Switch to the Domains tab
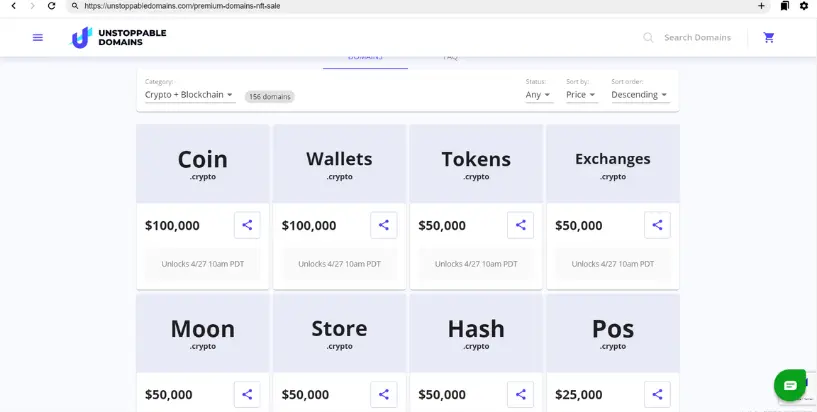Screen dimensions: 817x412 pyautogui.click(x=365, y=58)
